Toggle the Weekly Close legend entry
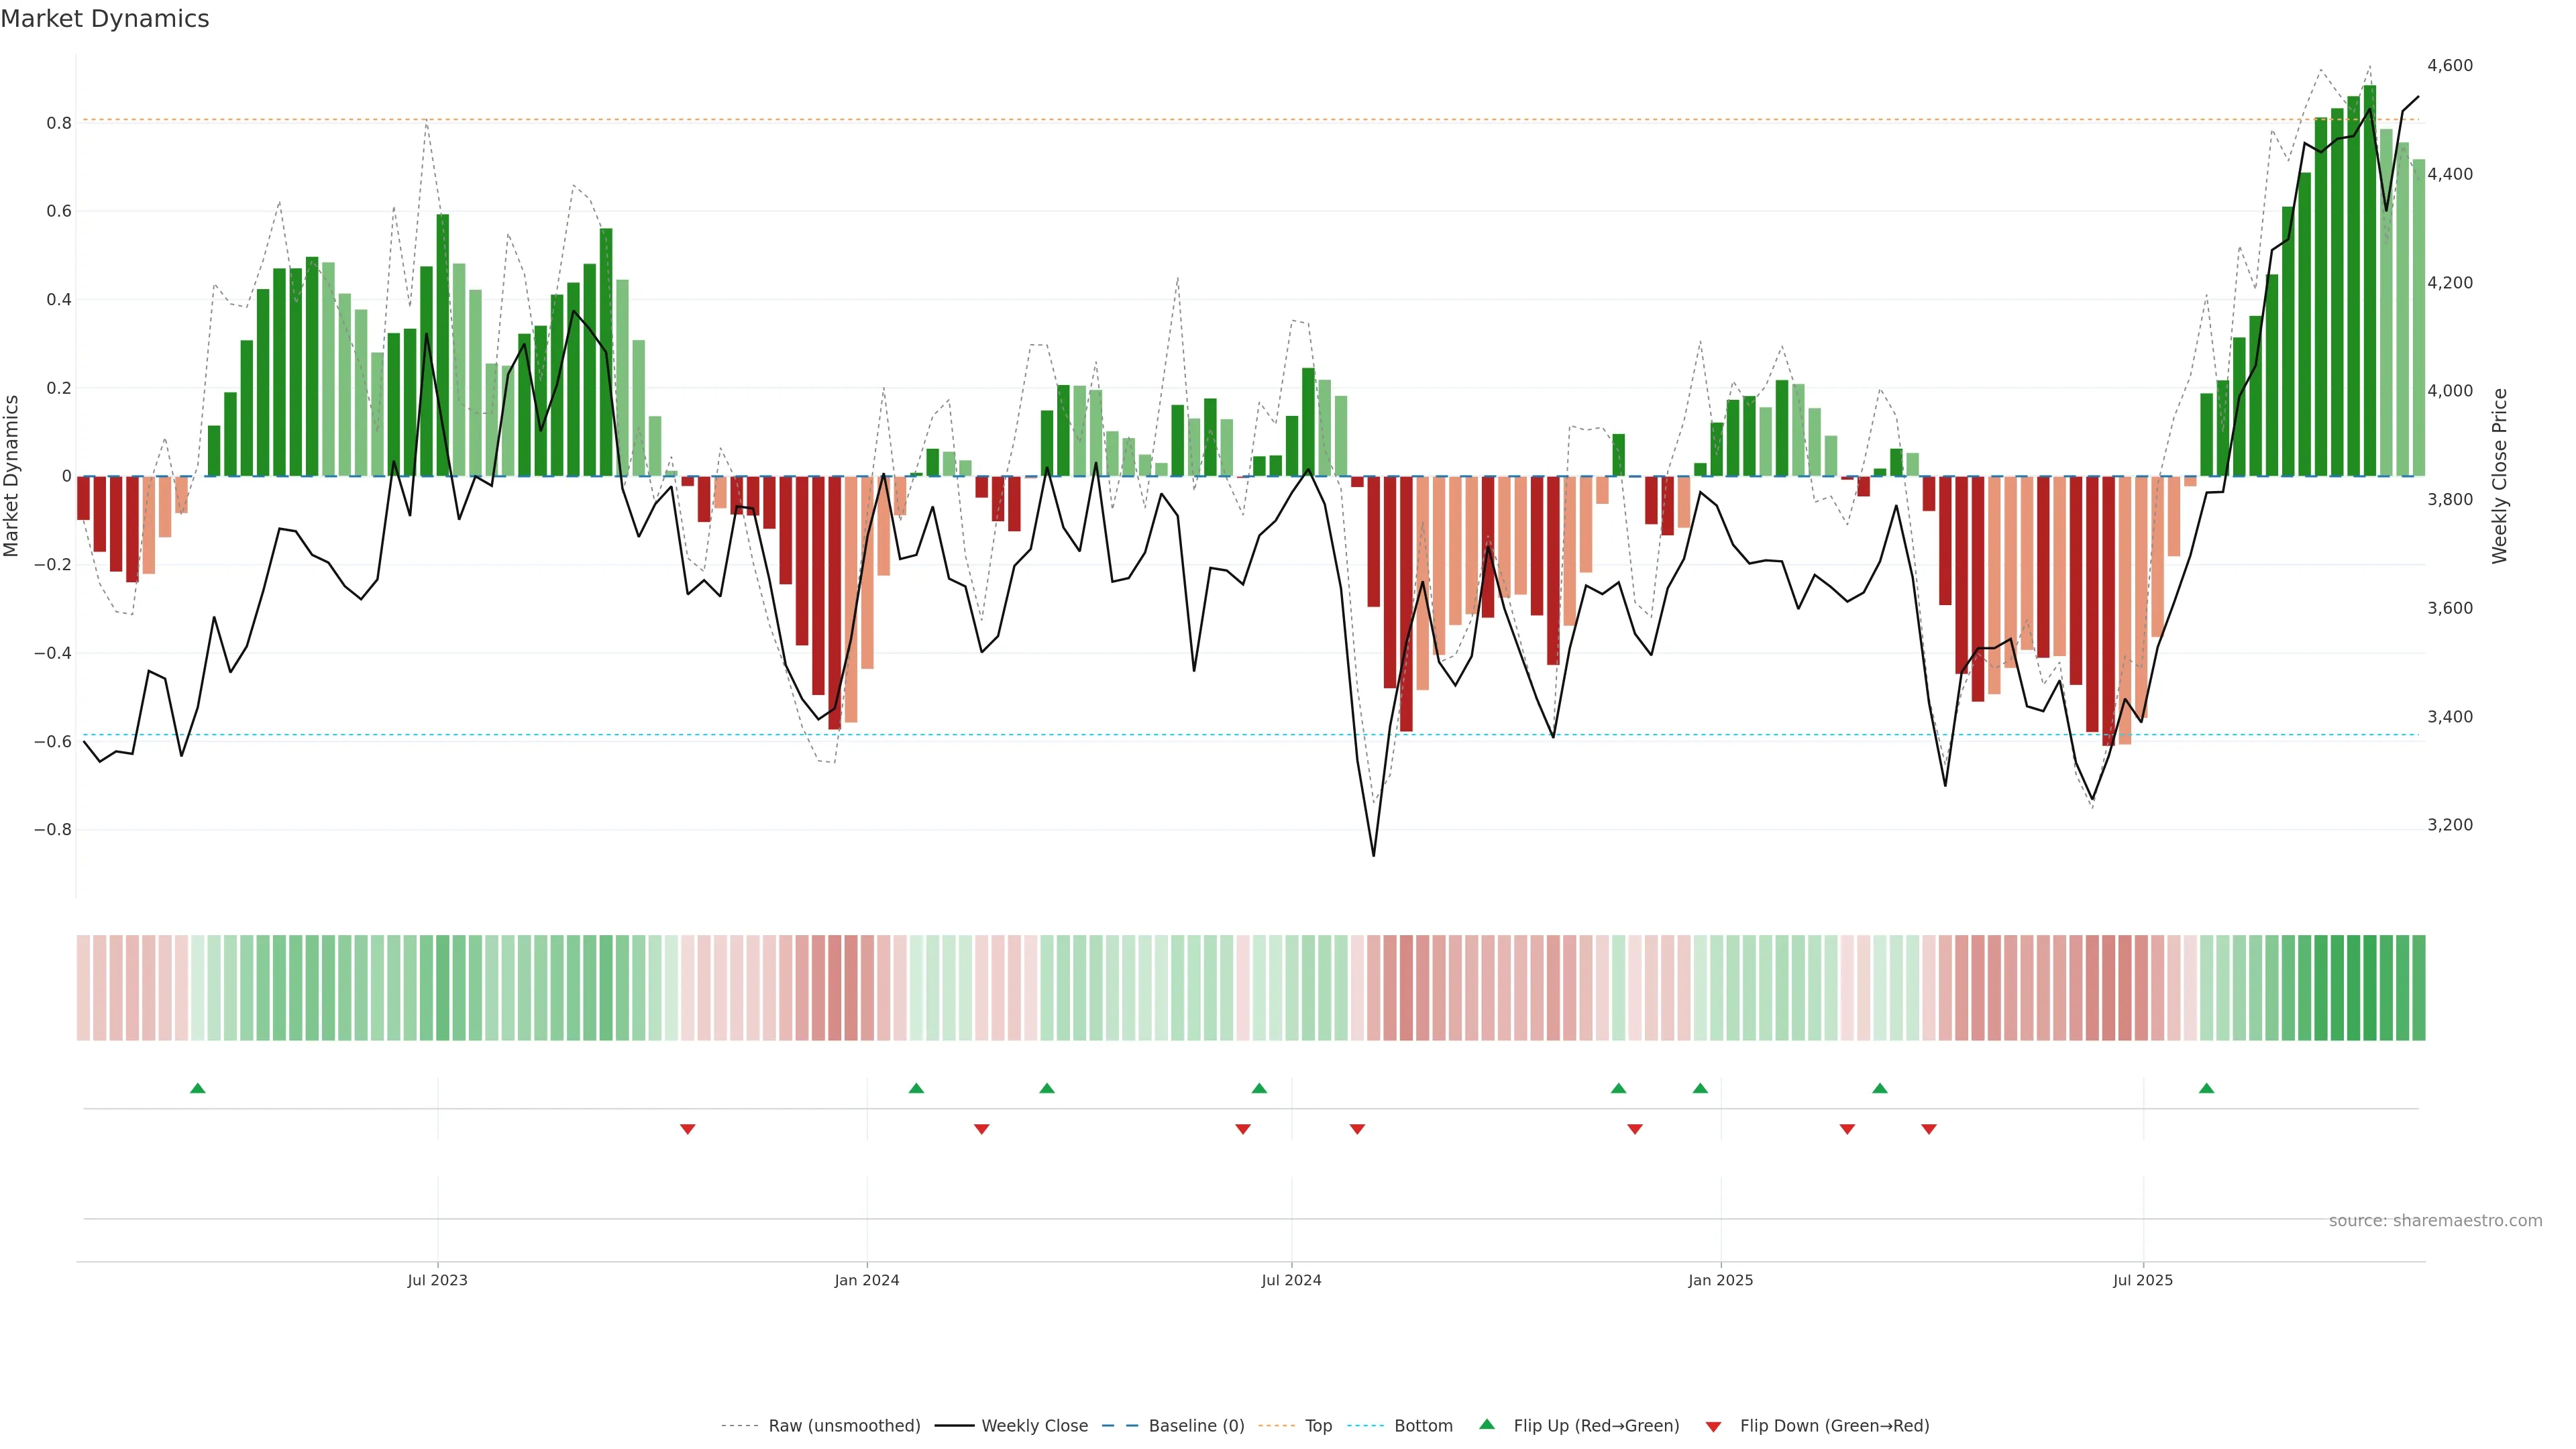Image resolution: width=2576 pixels, height=1449 pixels. [1034, 1426]
